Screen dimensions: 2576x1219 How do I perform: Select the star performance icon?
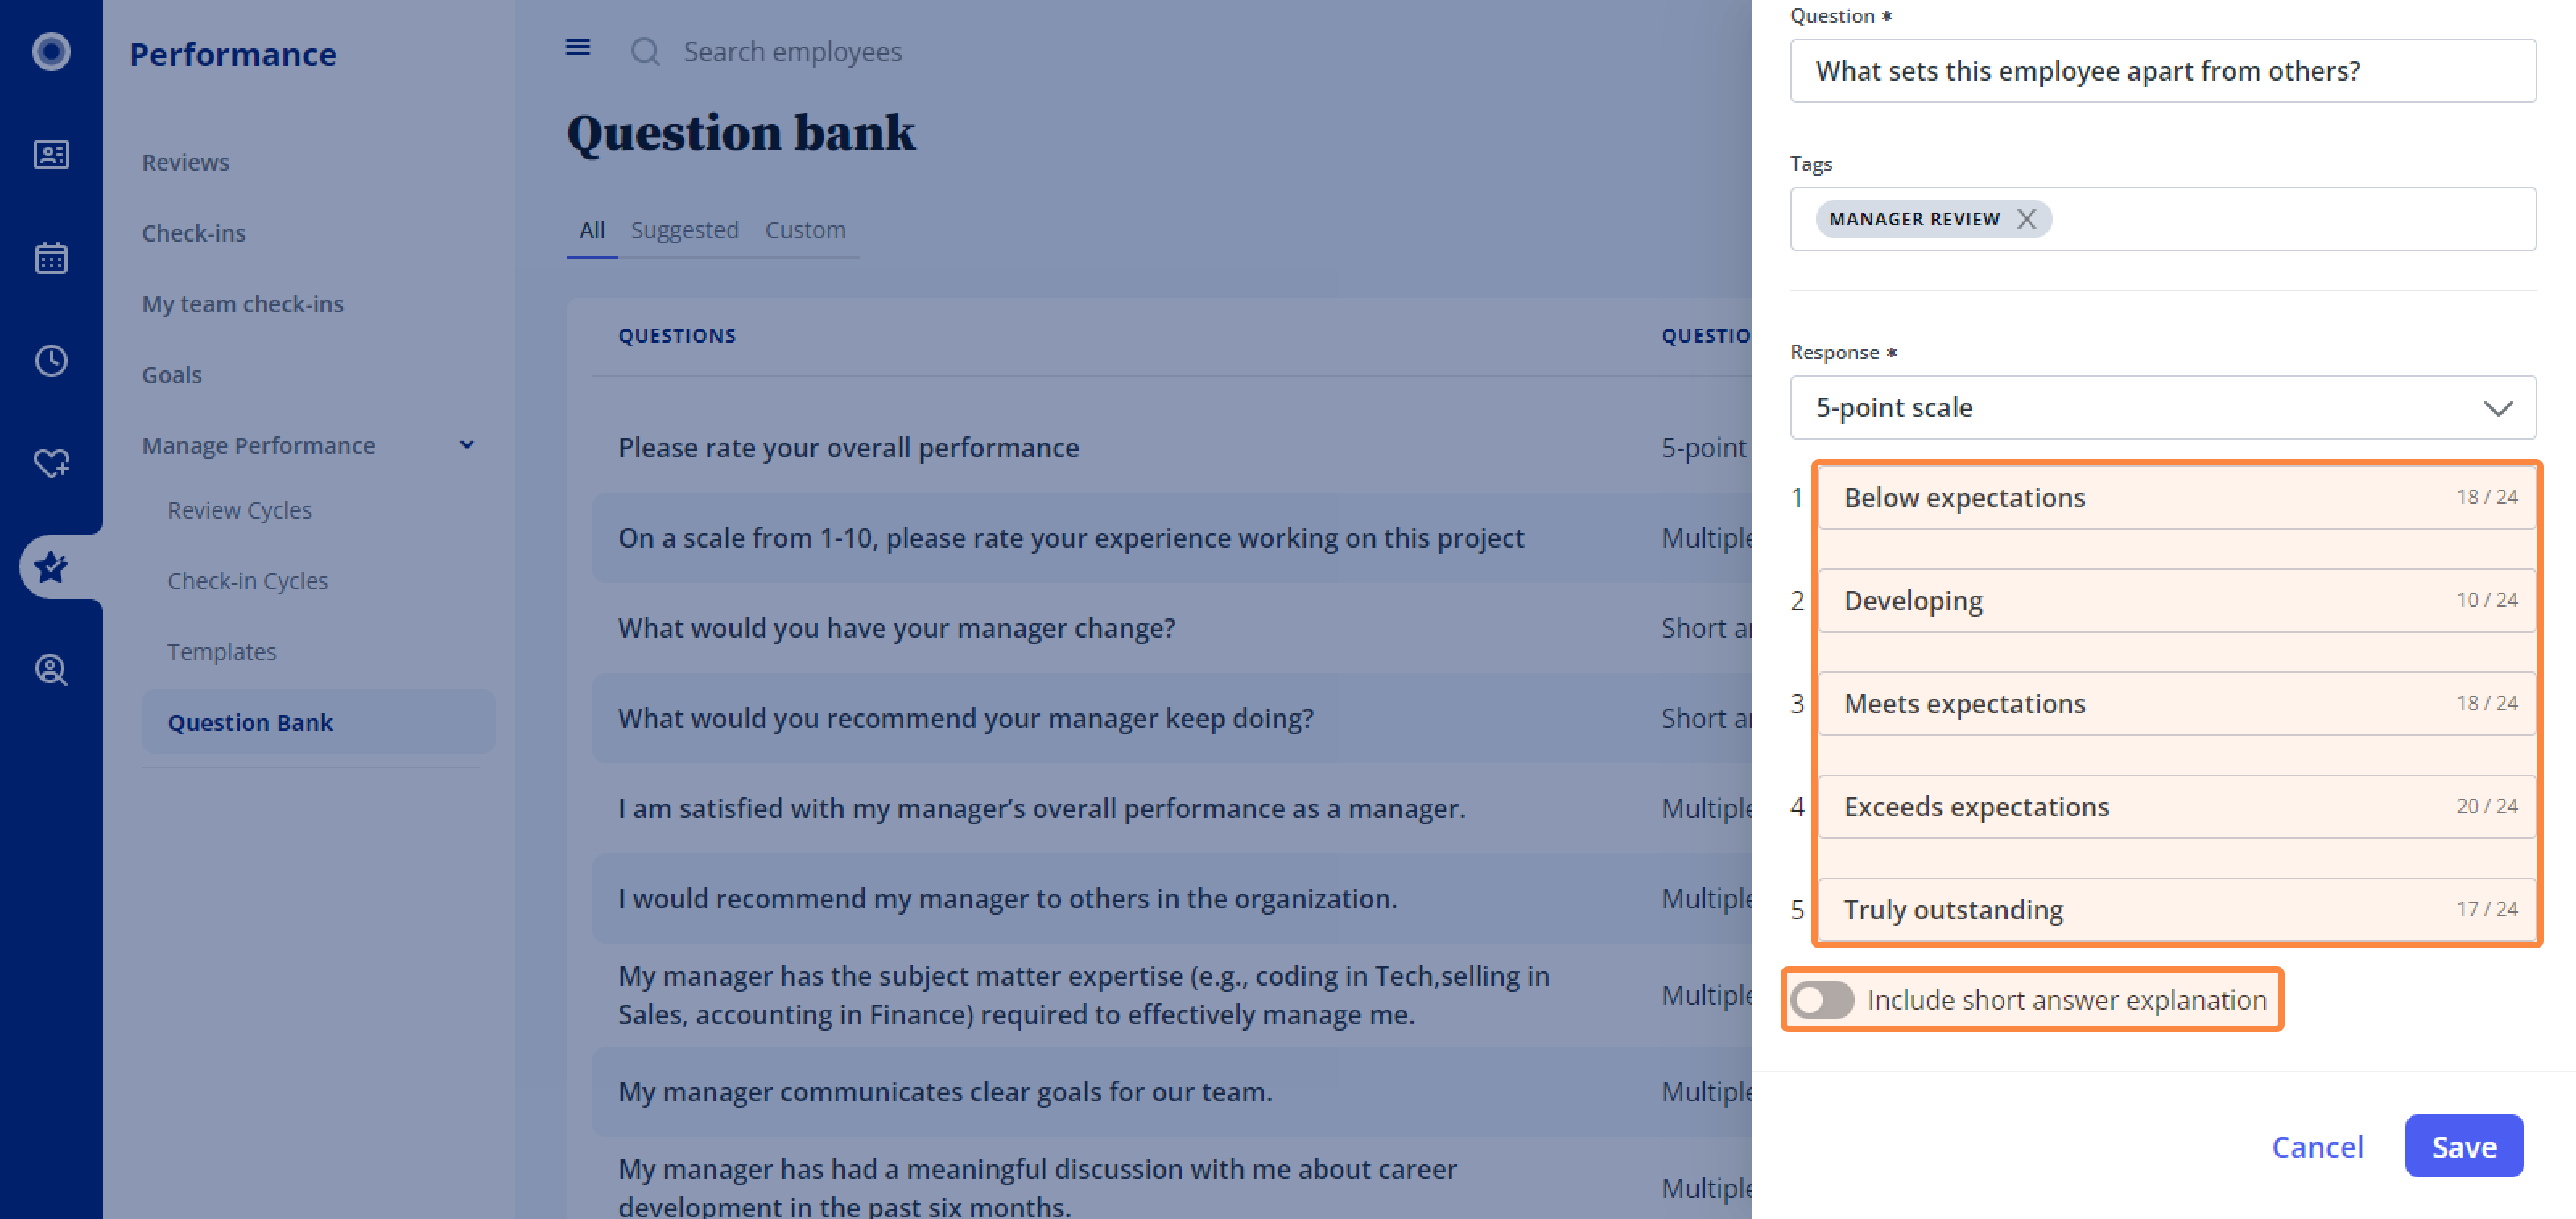point(51,567)
